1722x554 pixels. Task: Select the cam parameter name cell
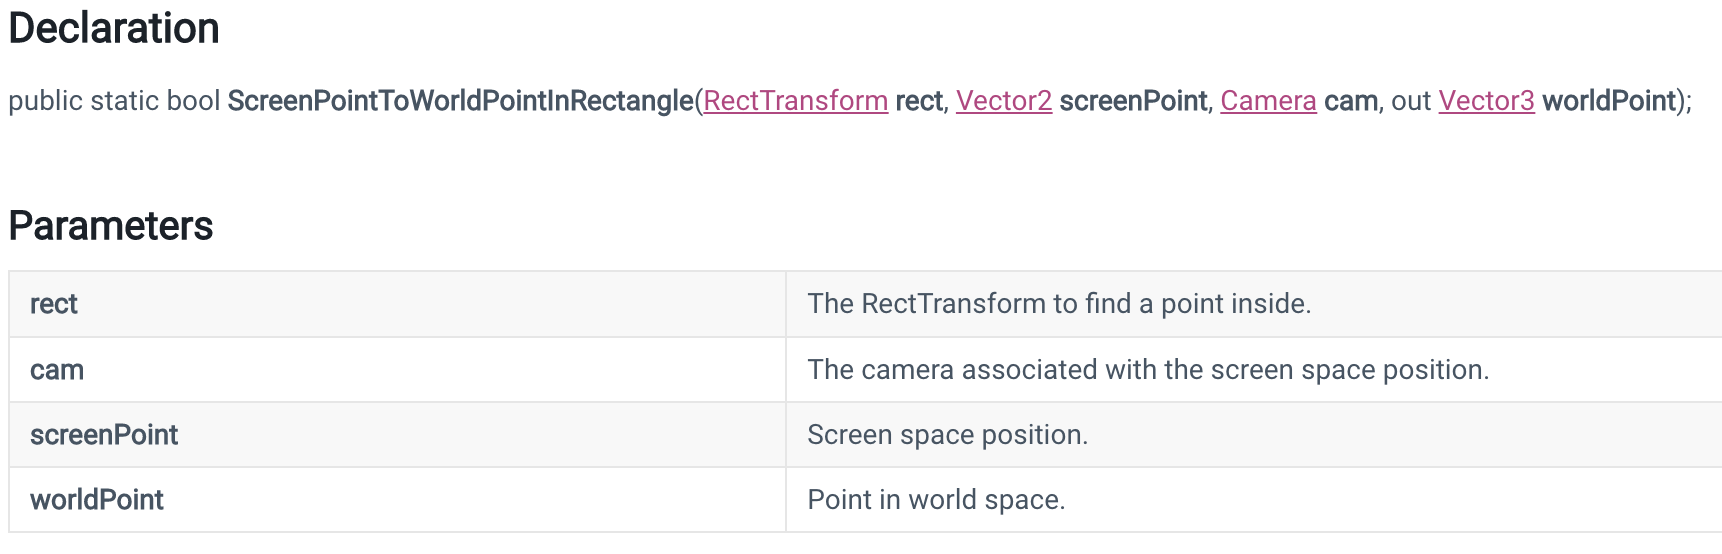397,370
